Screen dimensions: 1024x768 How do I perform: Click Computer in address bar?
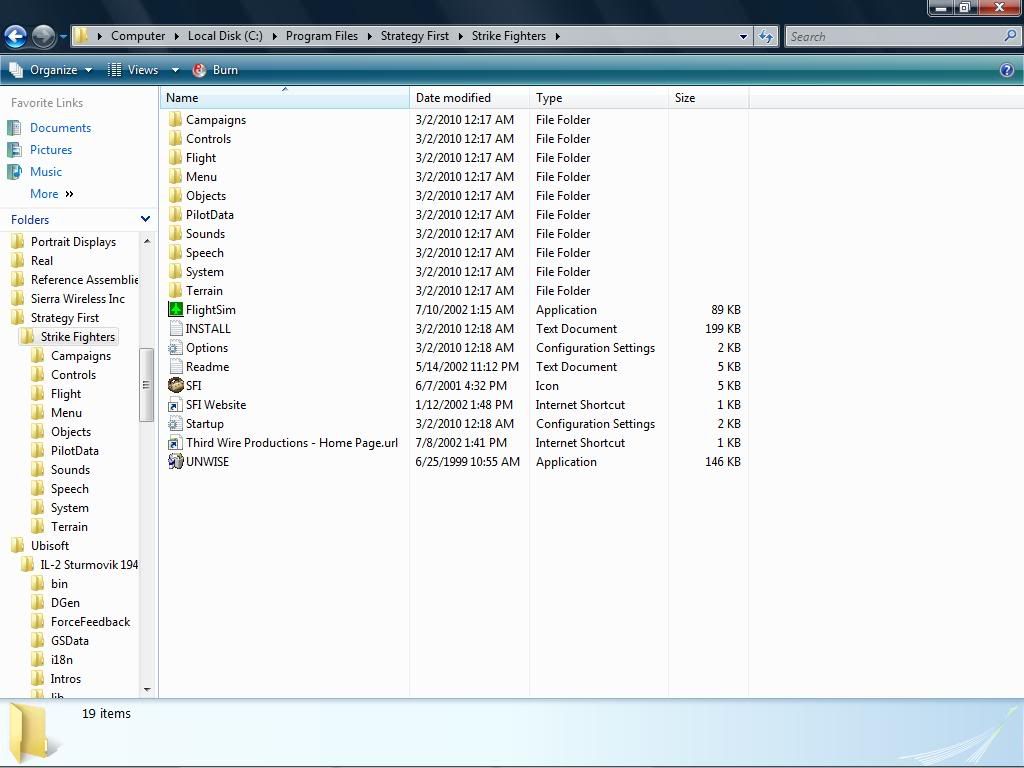138,36
